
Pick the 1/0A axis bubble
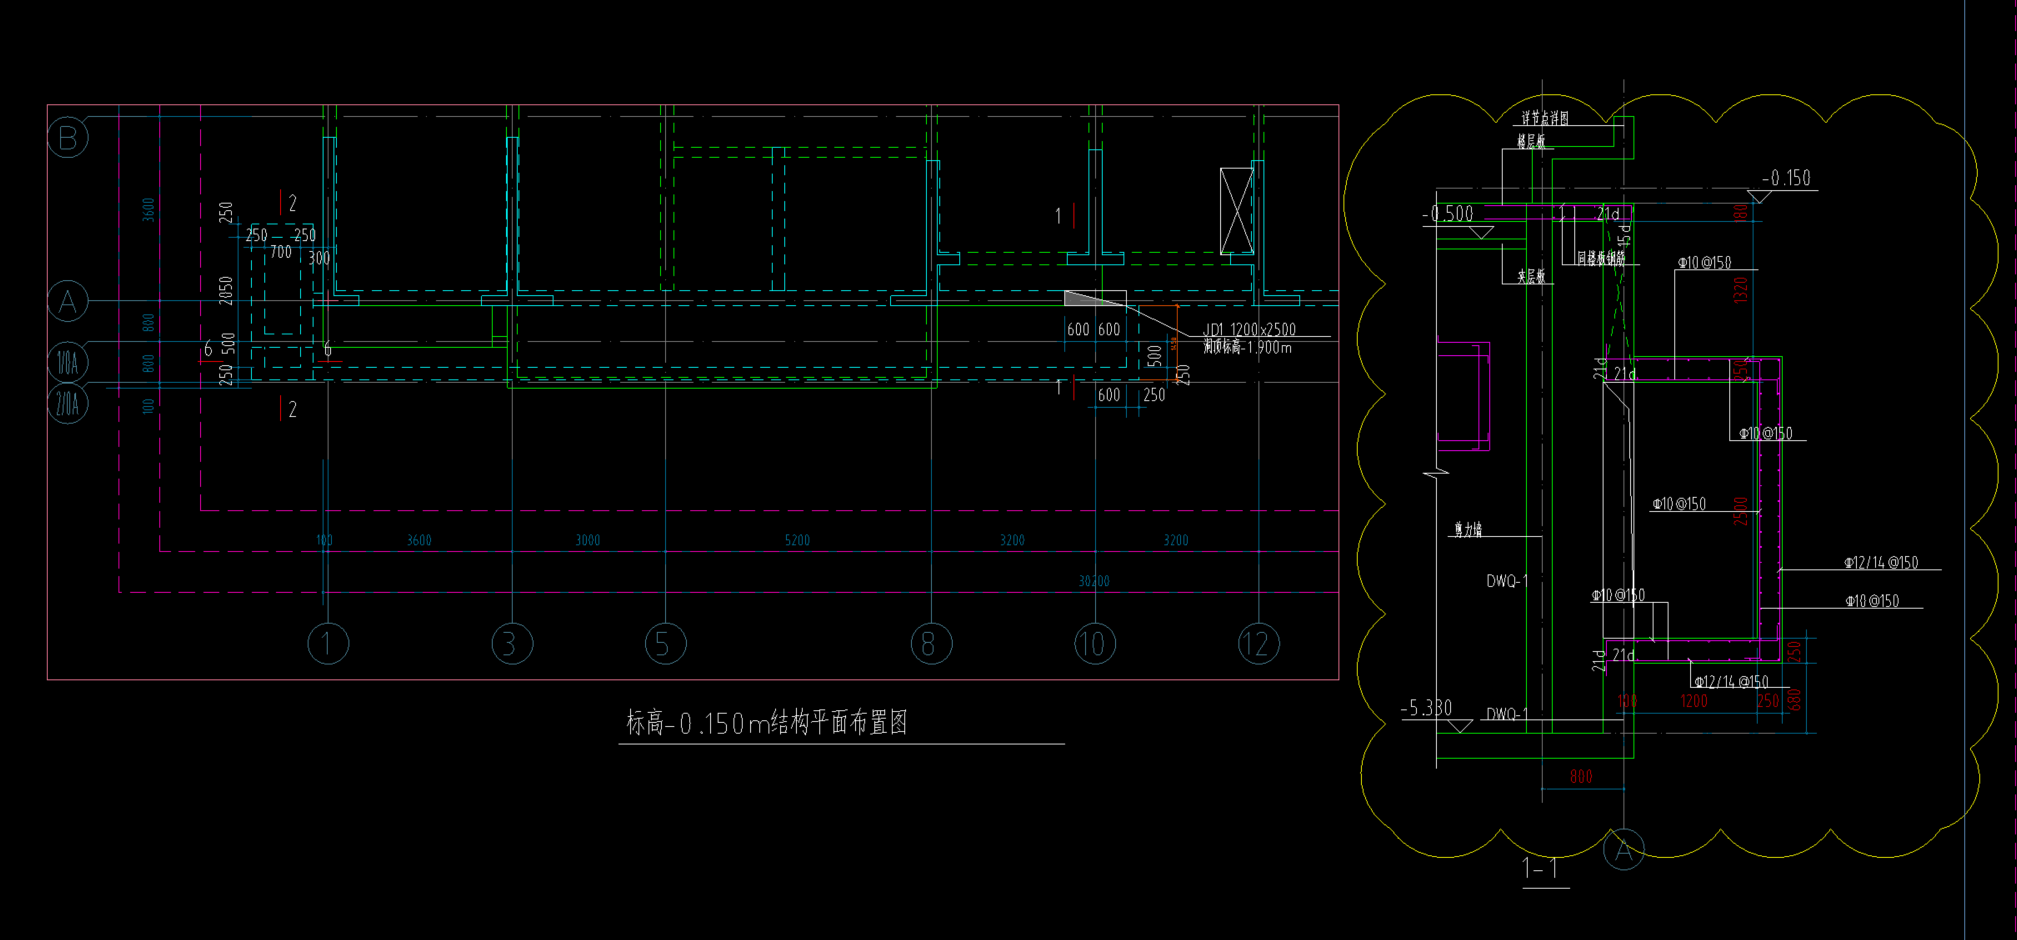click(68, 362)
